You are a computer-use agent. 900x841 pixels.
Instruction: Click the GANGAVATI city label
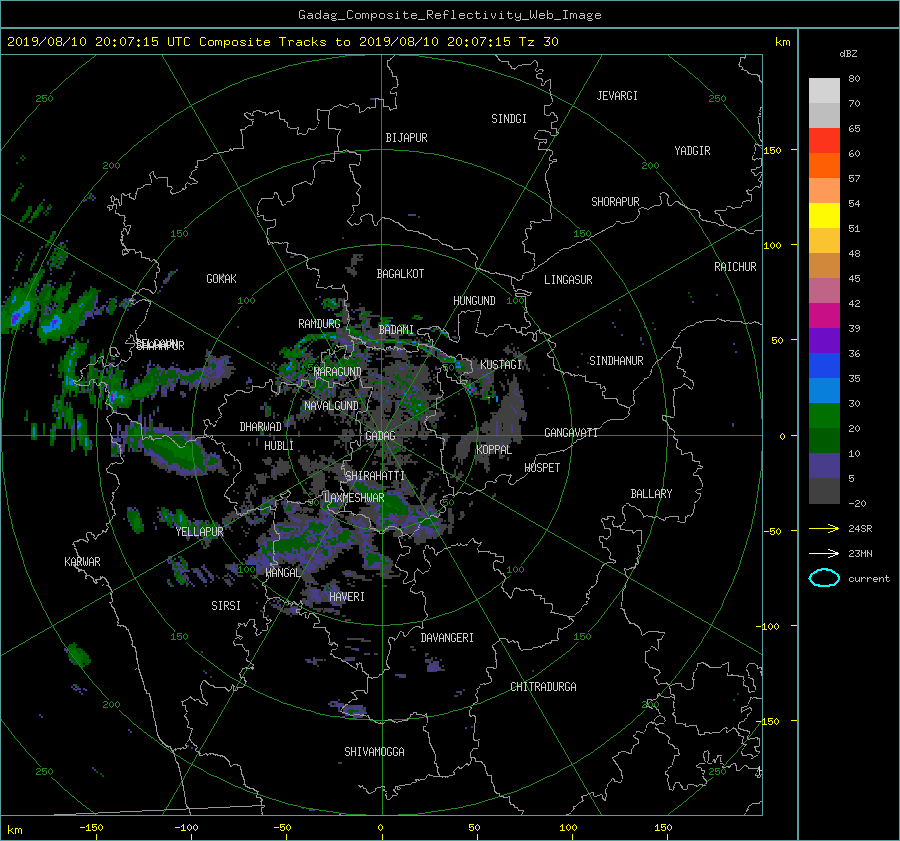[571, 432]
